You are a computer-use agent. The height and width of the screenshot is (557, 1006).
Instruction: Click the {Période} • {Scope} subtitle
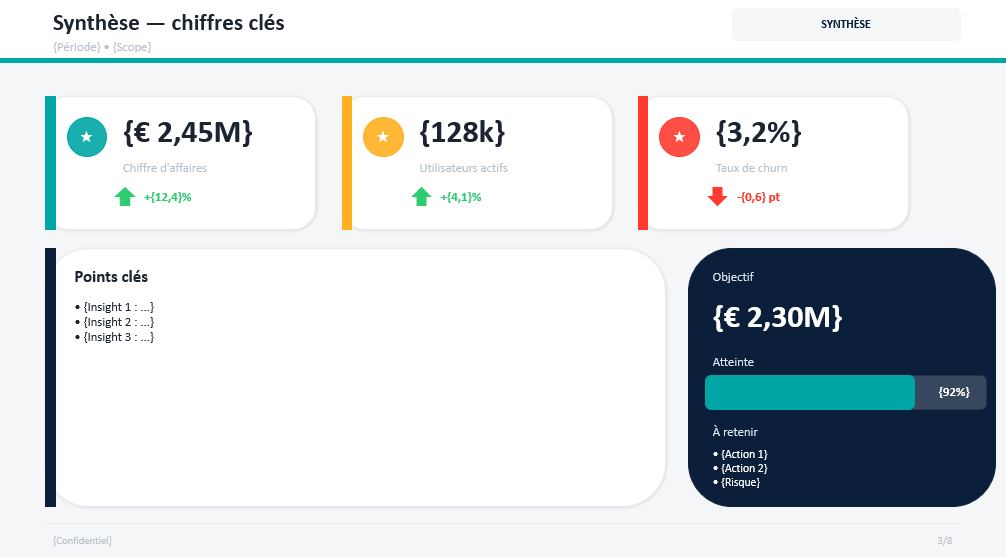102,47
